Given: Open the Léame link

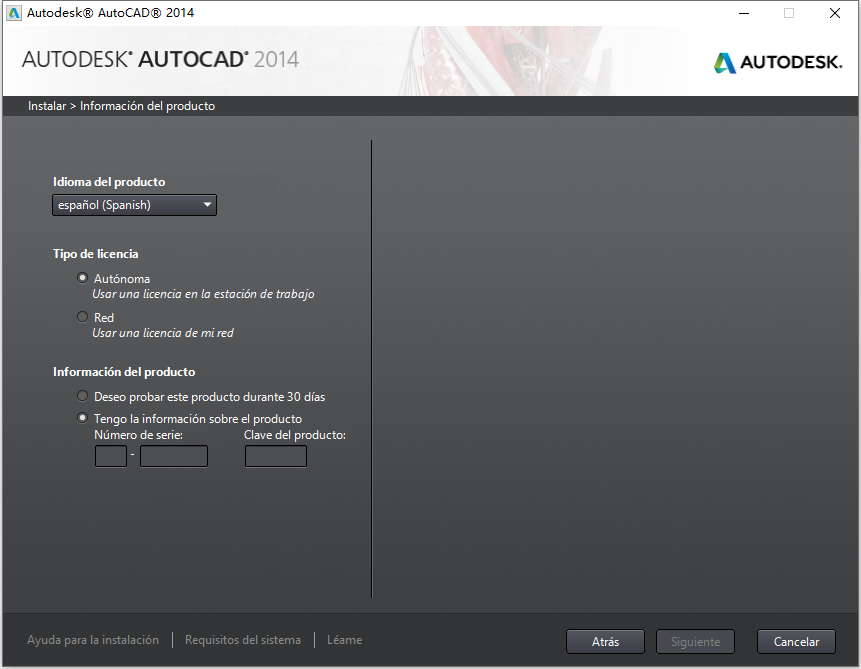Looking at the screenshot, I should pos(344,640).
